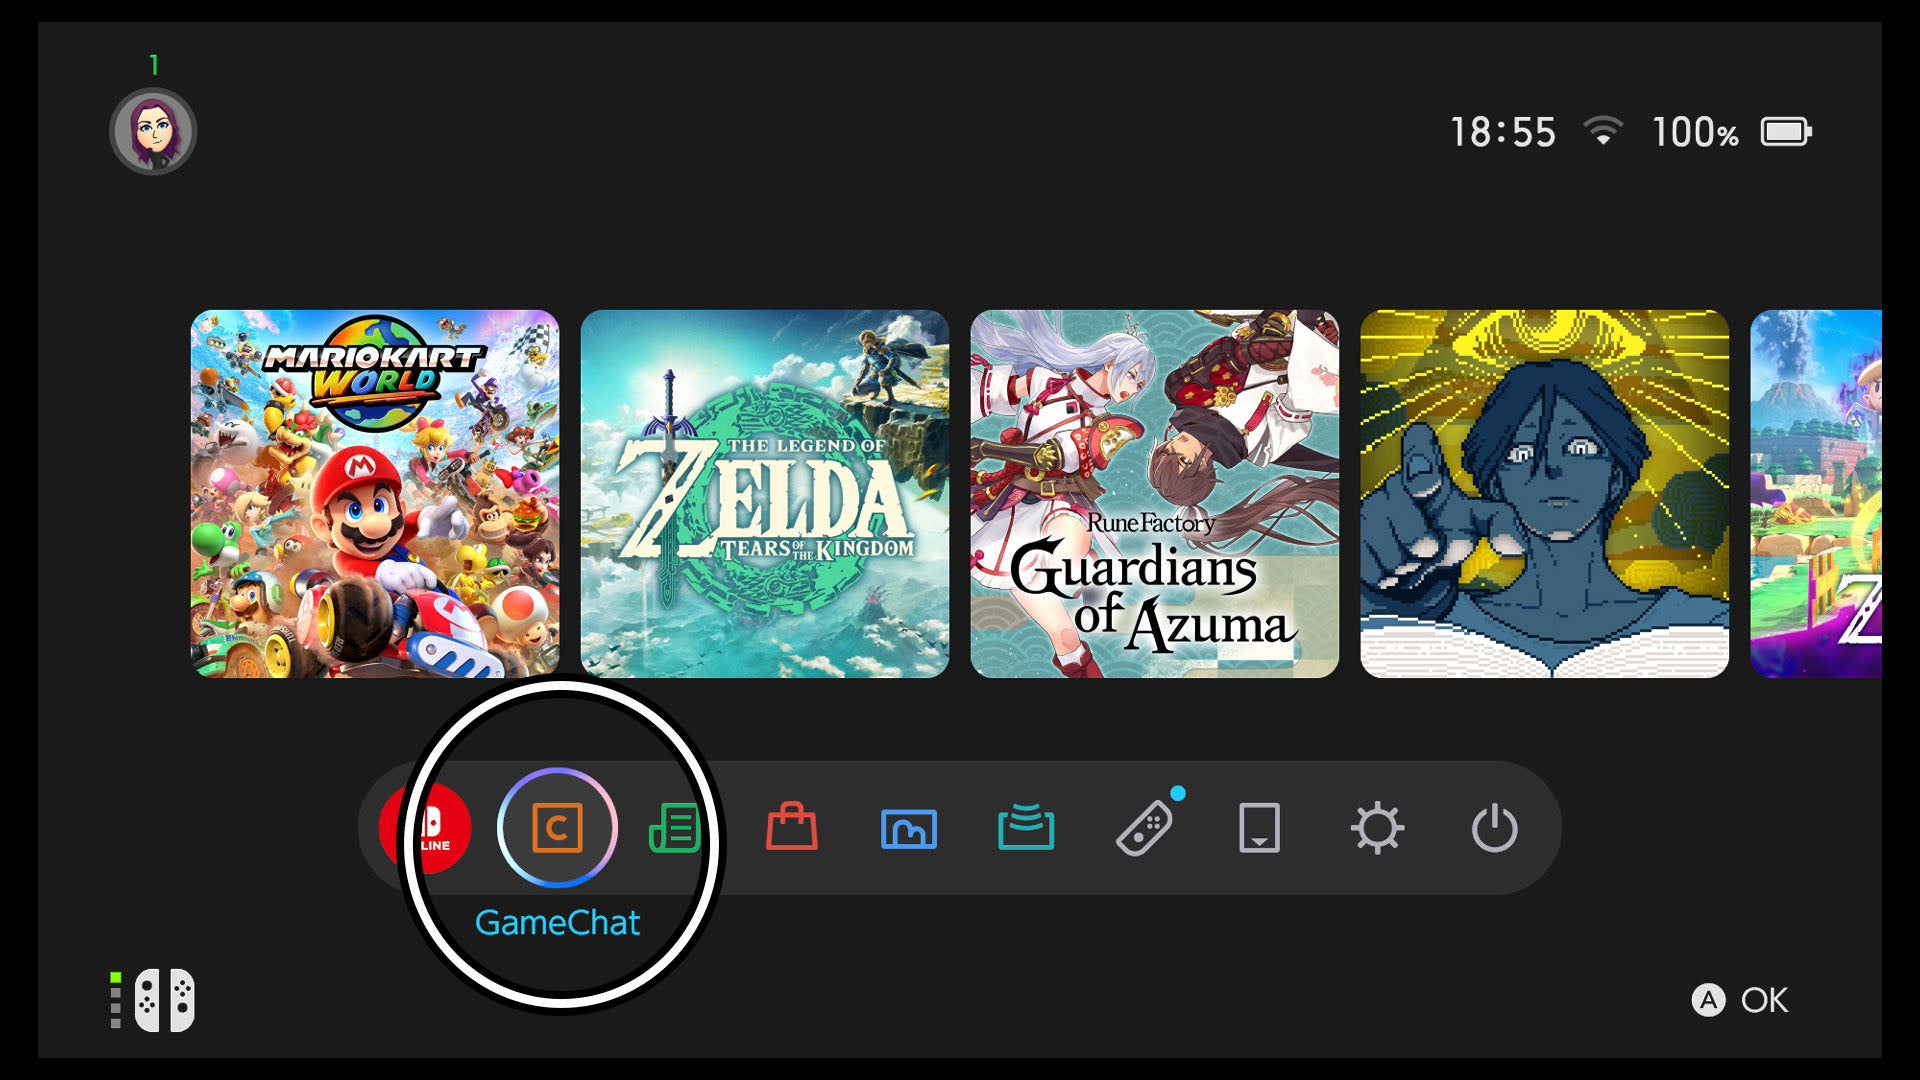Open the Album

point(908,827)
